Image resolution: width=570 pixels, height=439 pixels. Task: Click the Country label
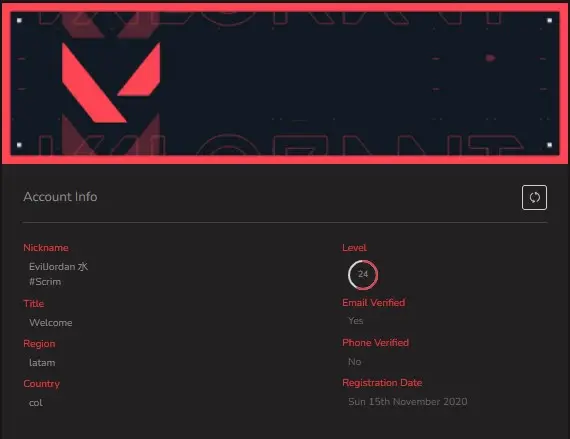point(41,384)
